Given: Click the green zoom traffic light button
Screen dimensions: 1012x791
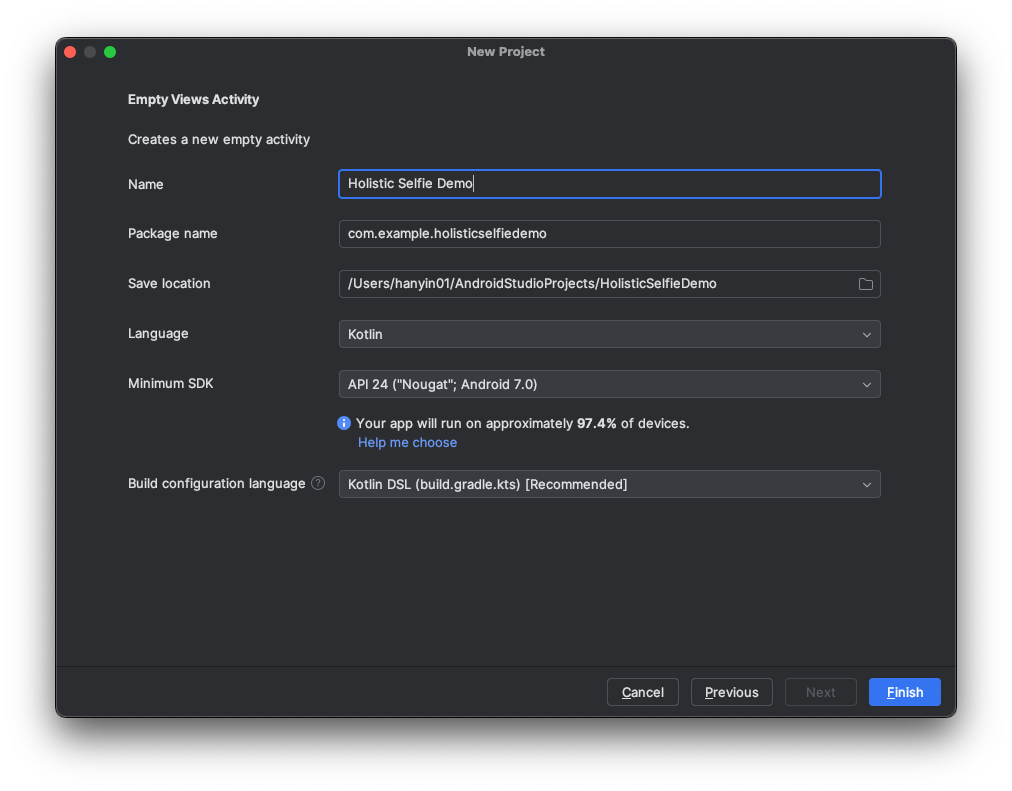Looking at the screenshot, I should point(110,51).
